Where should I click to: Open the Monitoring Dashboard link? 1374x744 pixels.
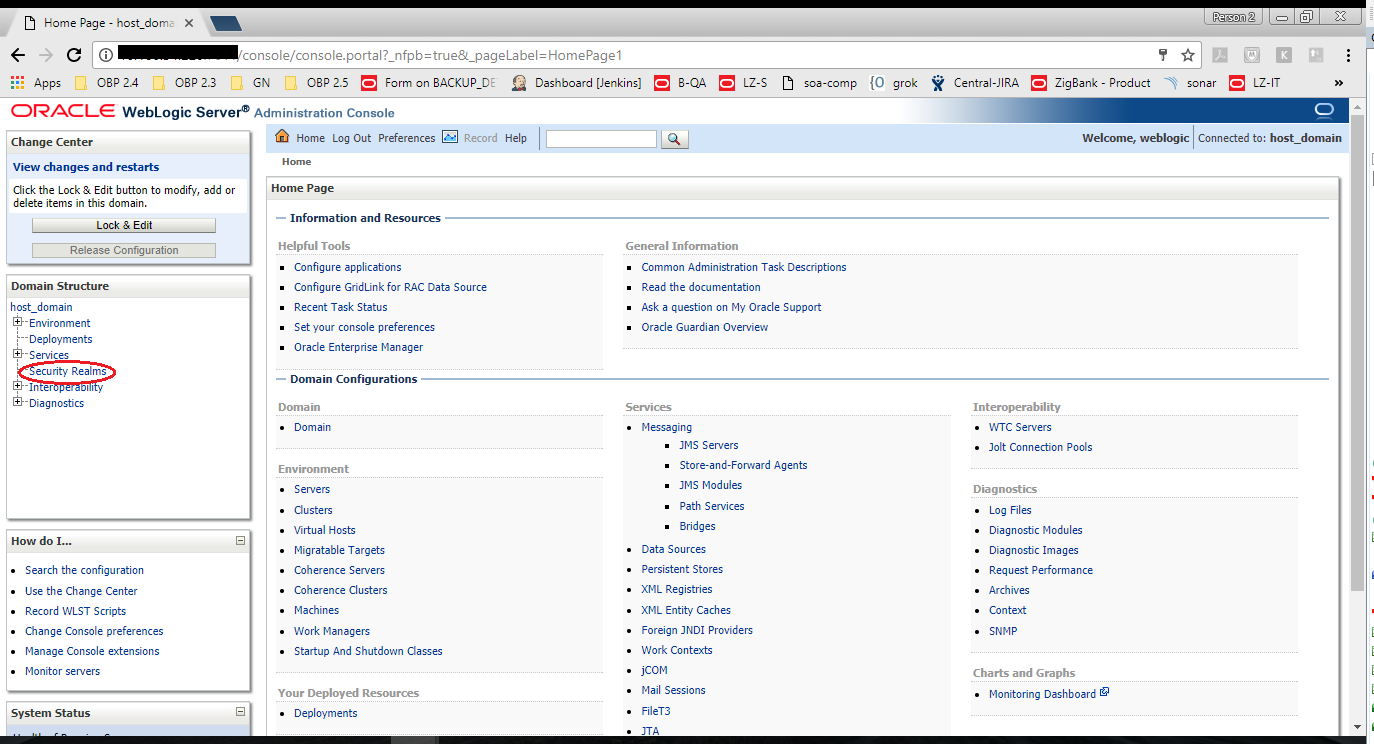coord(1042,694)
